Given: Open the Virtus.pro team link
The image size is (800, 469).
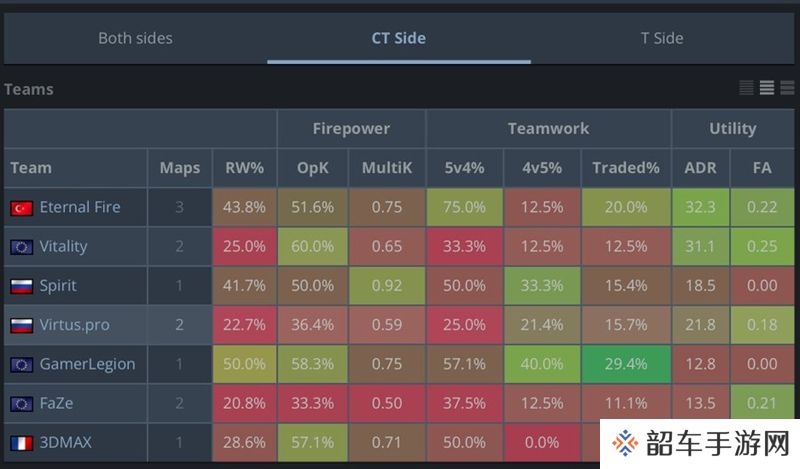Looking at the screenshot, I should click(x=74, y=325).
